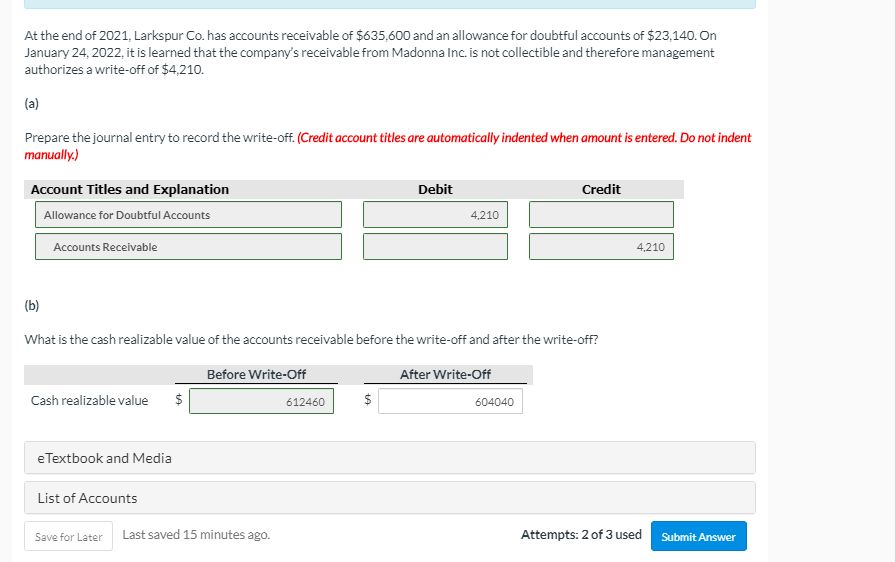Select the debit field containing 4,210
Screen dimensions: 895x562
tap(435, 215)
